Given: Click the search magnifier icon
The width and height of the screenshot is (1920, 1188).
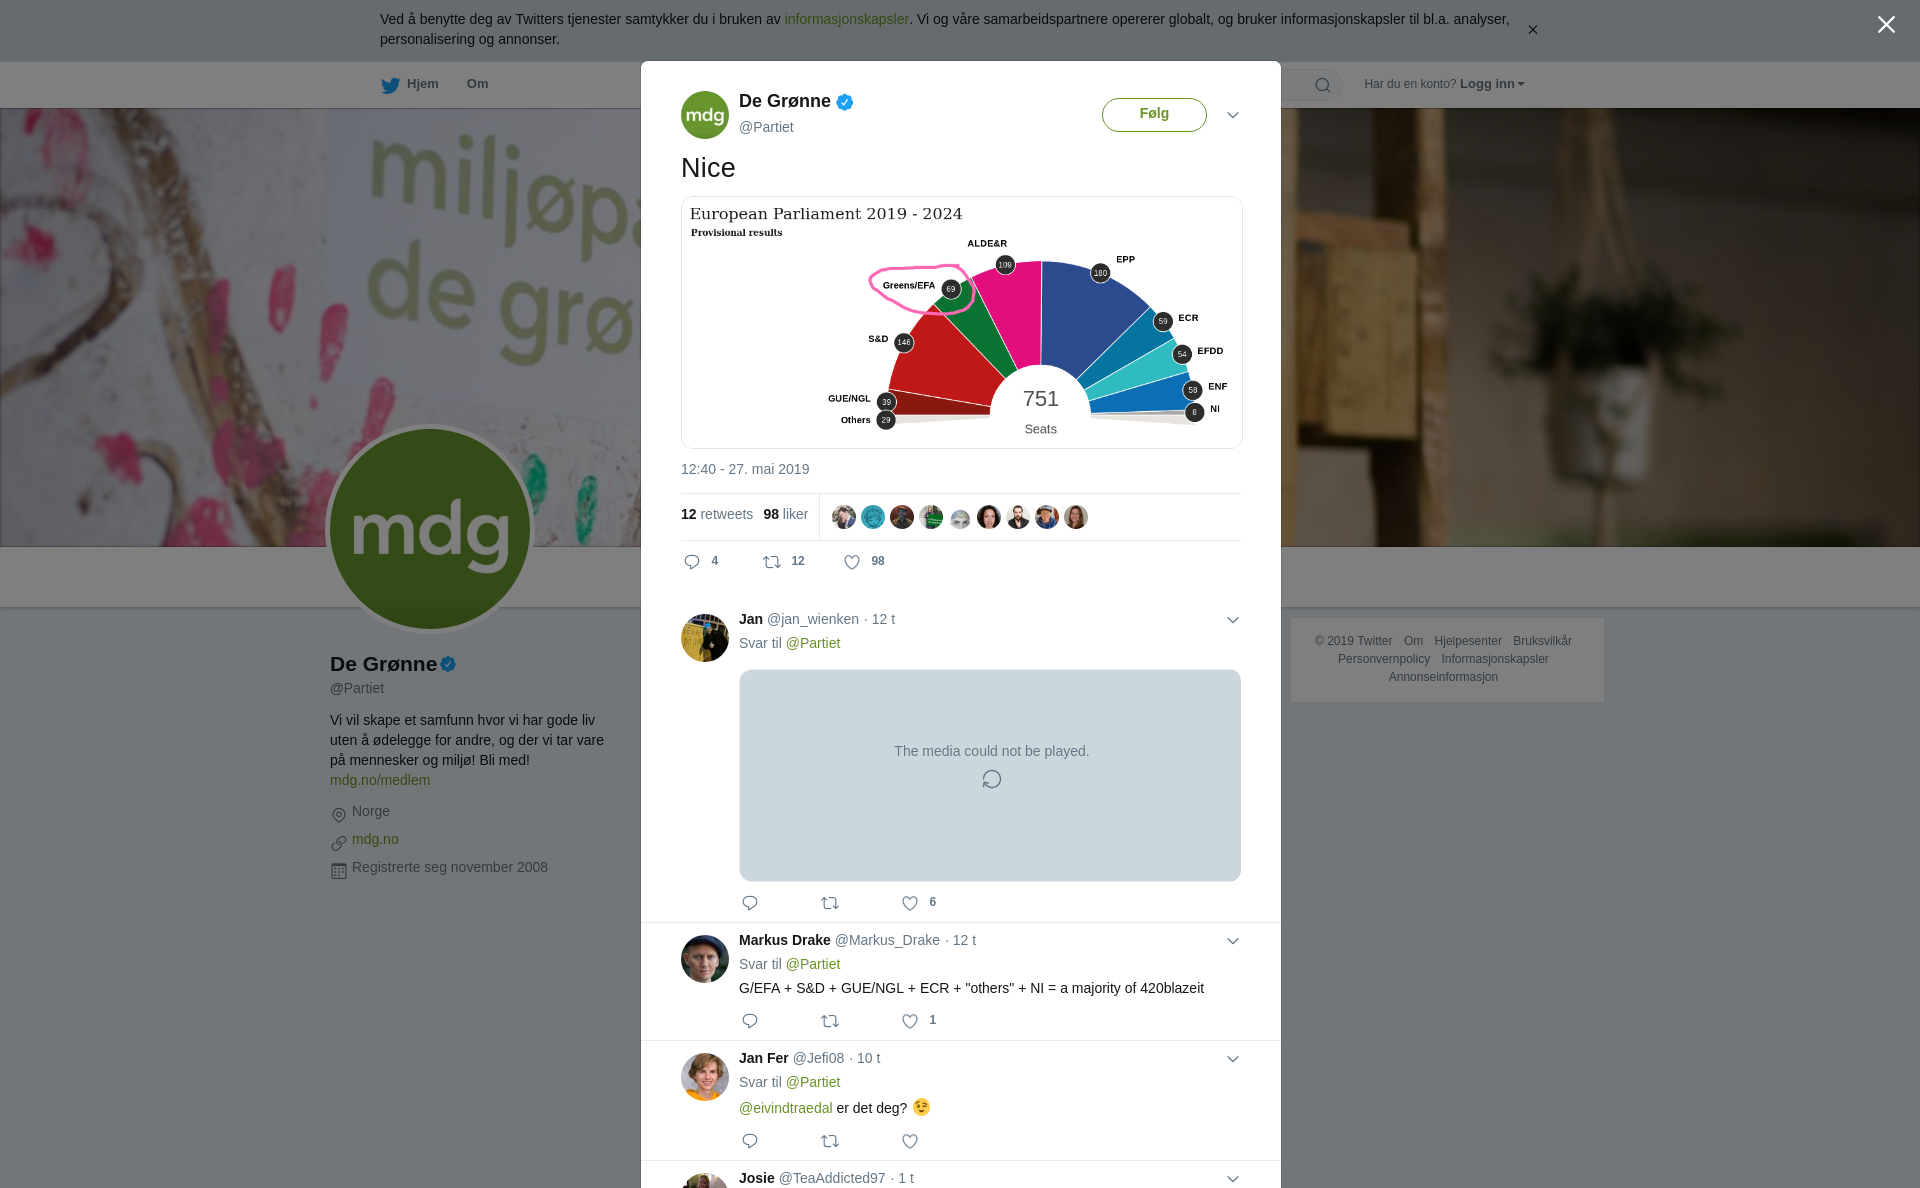Looking at the screenshot, I should (x=1323, y=85).
